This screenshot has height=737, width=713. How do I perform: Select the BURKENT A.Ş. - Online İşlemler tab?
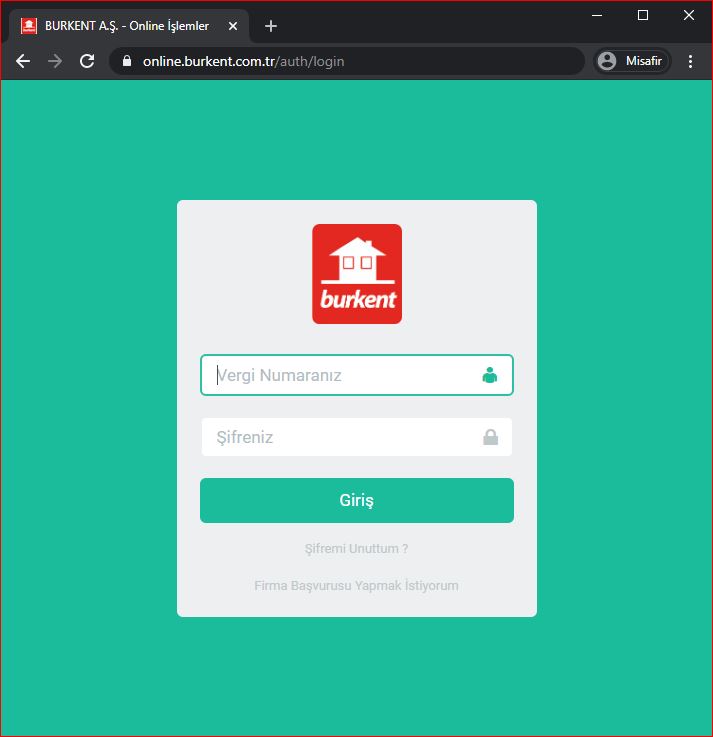[125, 26]
